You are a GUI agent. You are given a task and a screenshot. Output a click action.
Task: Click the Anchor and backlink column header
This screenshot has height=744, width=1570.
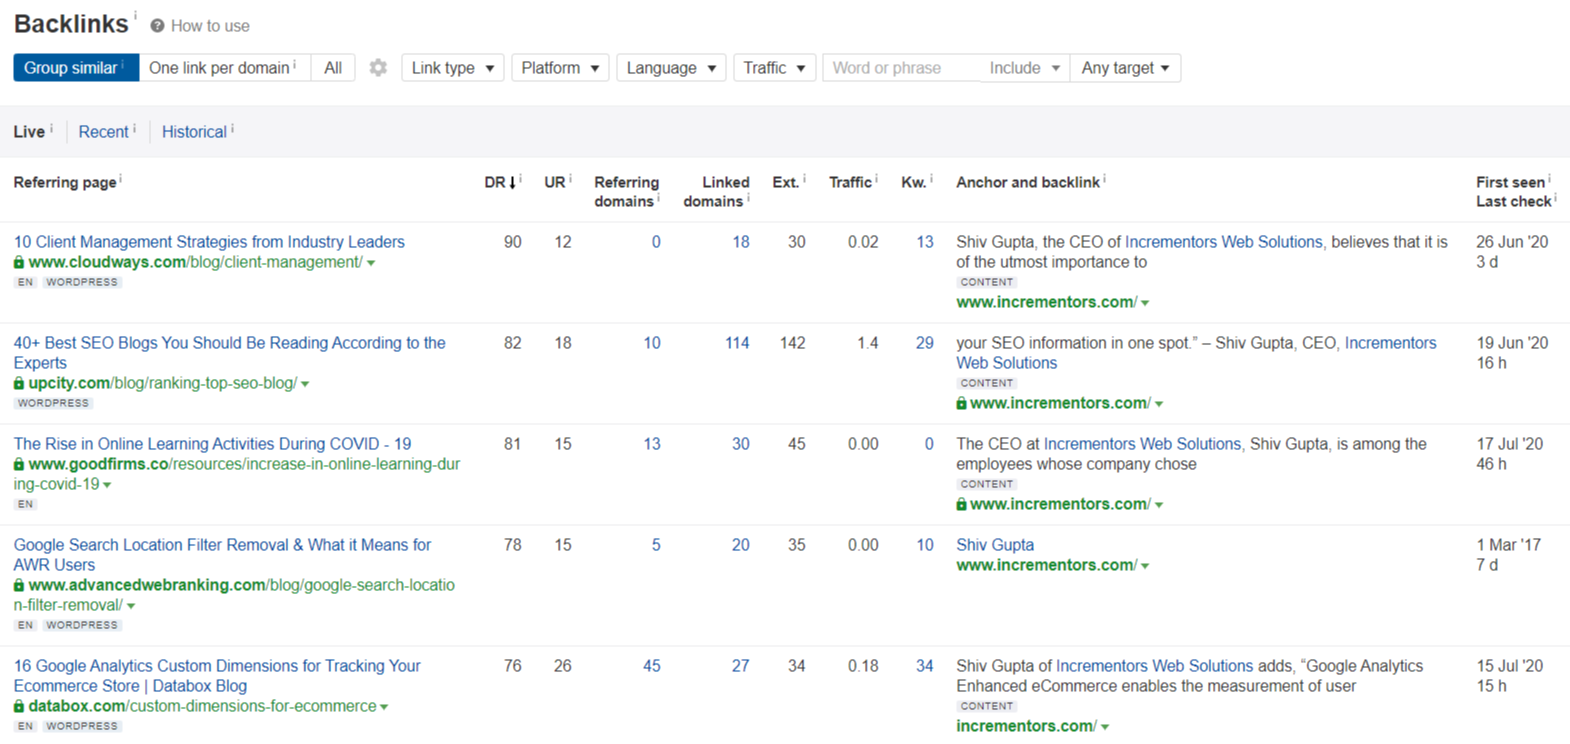point(1028,183)
